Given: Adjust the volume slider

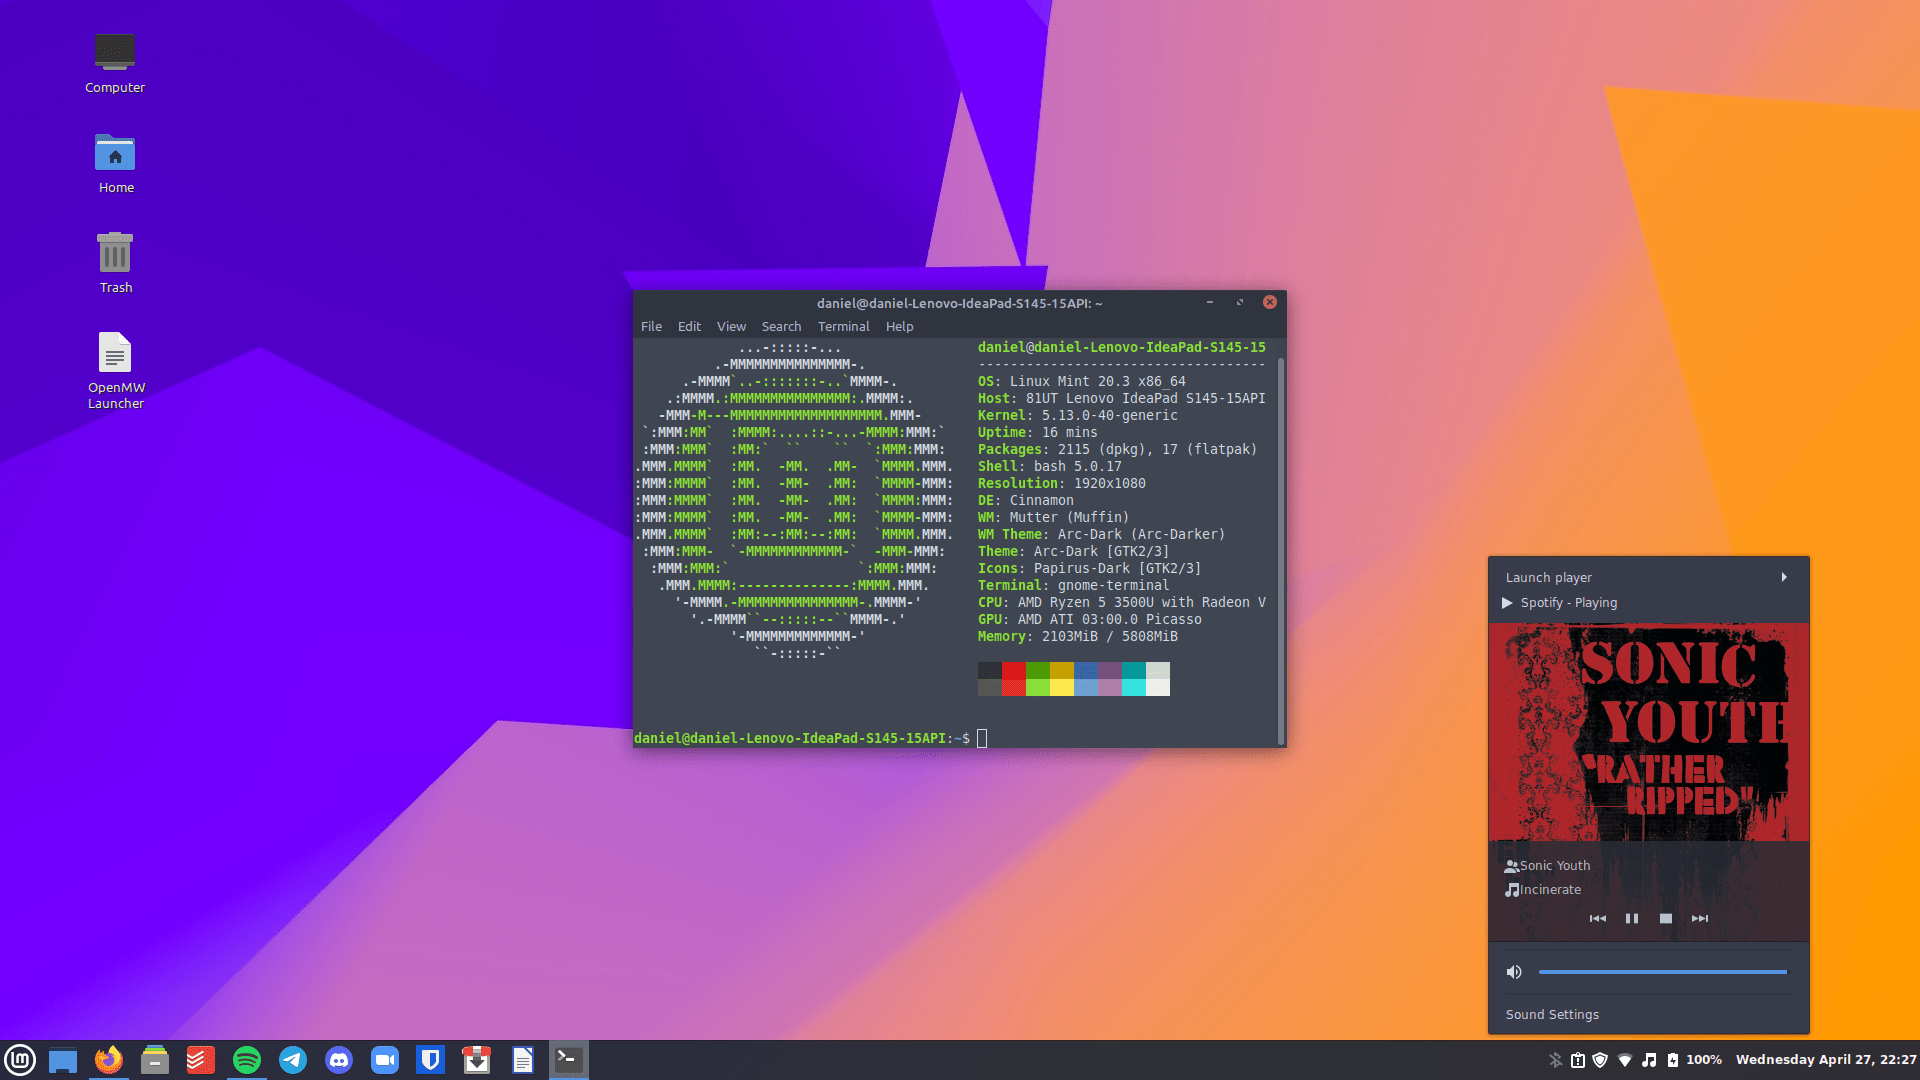Looking at the screenshot, I should click(1662, 971).
